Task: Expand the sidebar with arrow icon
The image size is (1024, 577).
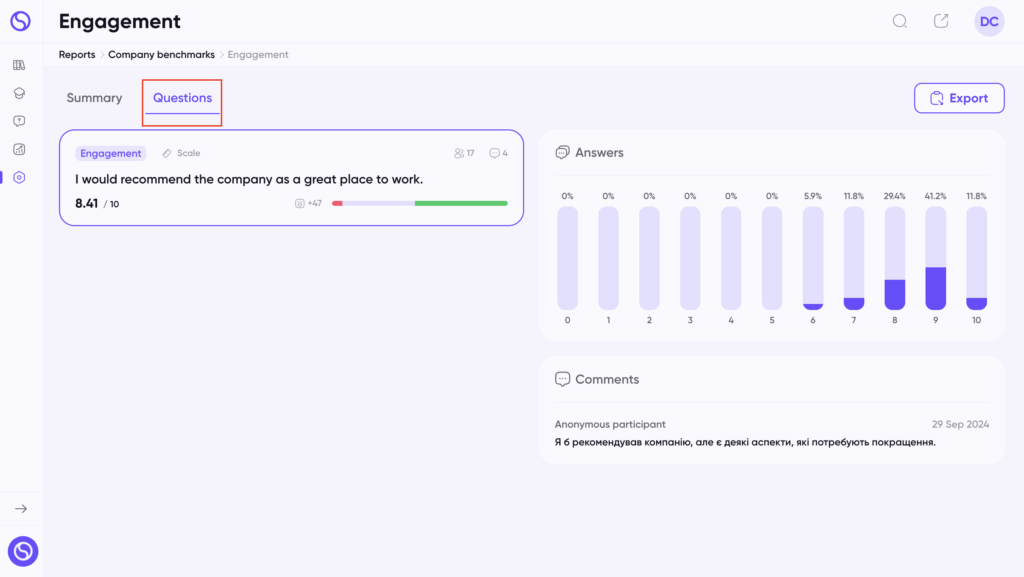Action: coord(21,508)
